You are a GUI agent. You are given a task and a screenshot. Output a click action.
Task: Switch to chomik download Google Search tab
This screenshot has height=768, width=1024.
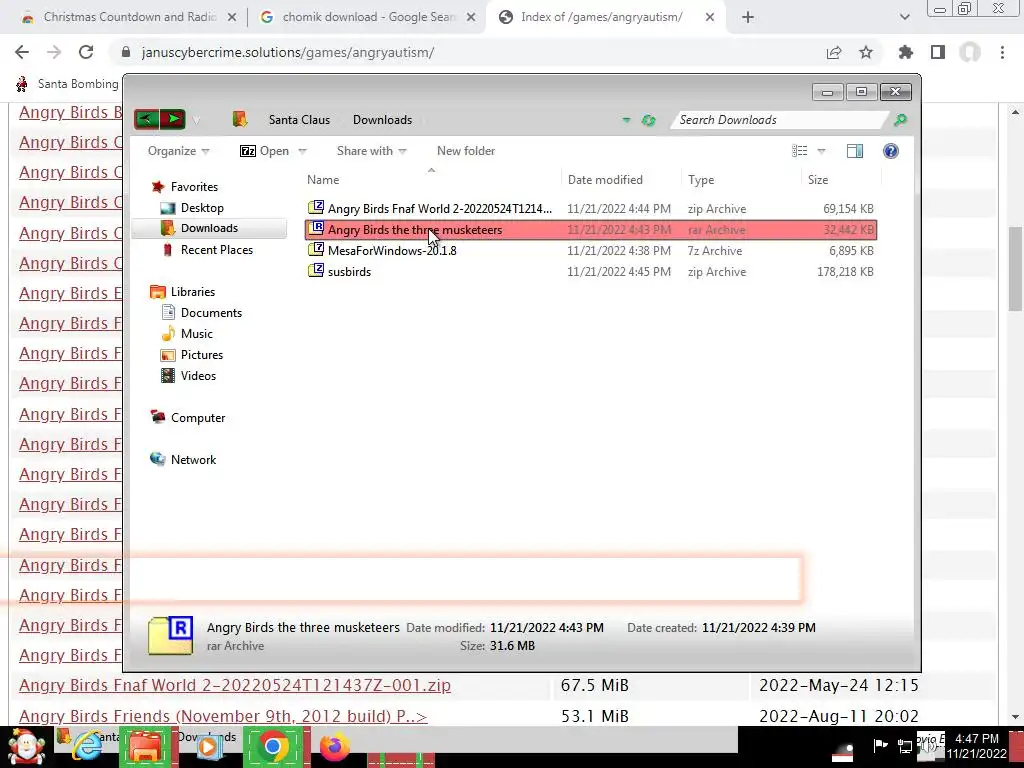(368, 17)
